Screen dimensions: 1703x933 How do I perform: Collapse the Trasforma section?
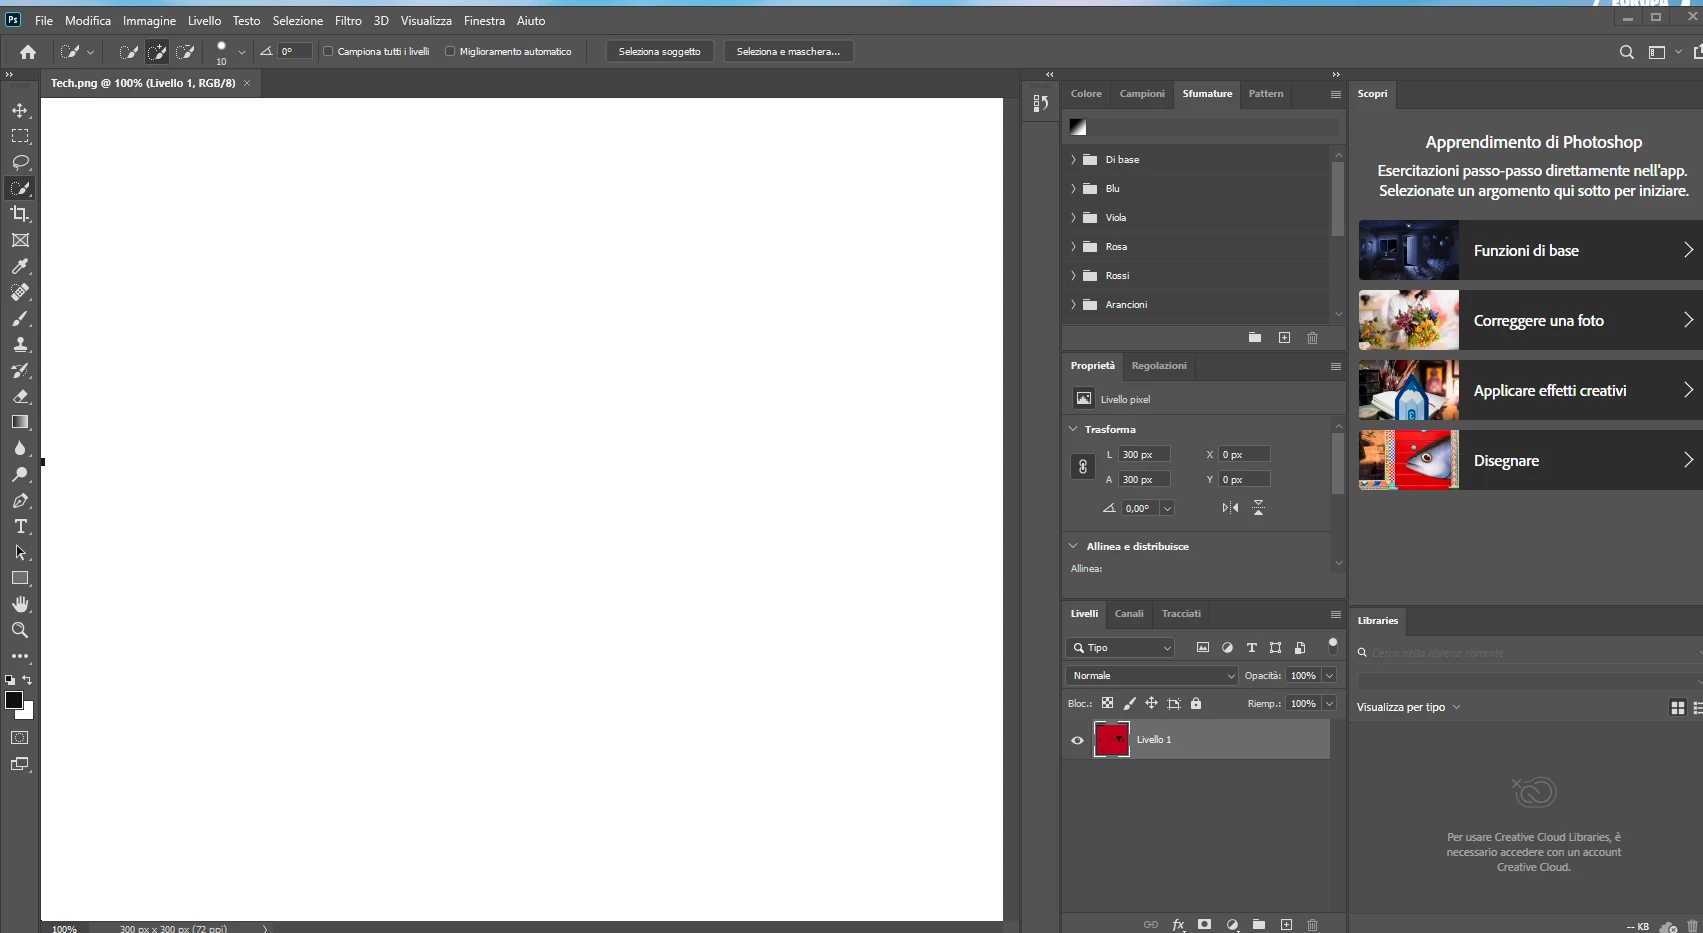pos(1073,429)
